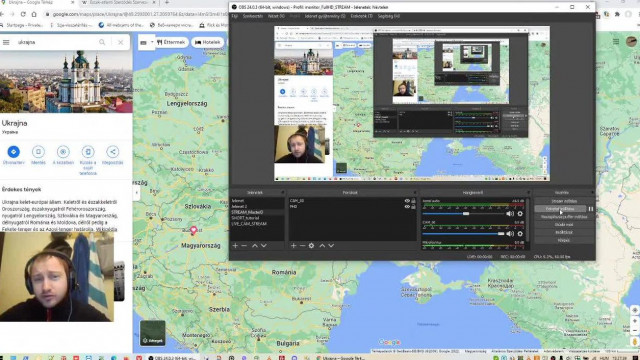This screenshot has height=360, width=640.
Task: Open Jelenetgyűjtemény menu in OBS
Action: [325, 16]
